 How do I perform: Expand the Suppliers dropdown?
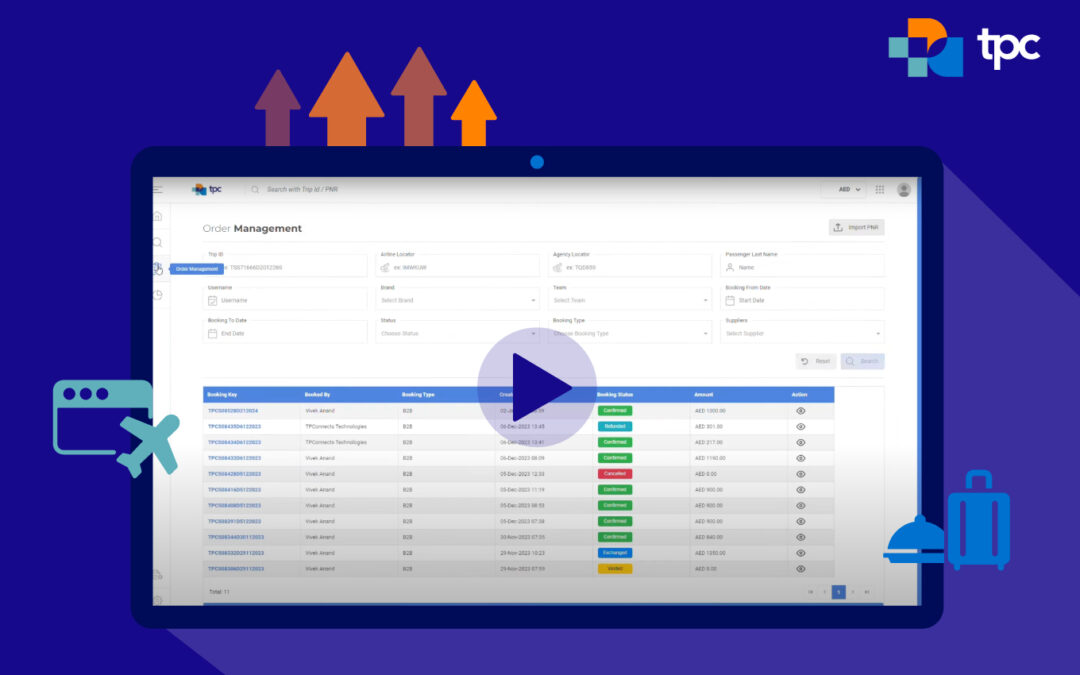(802, 333)
